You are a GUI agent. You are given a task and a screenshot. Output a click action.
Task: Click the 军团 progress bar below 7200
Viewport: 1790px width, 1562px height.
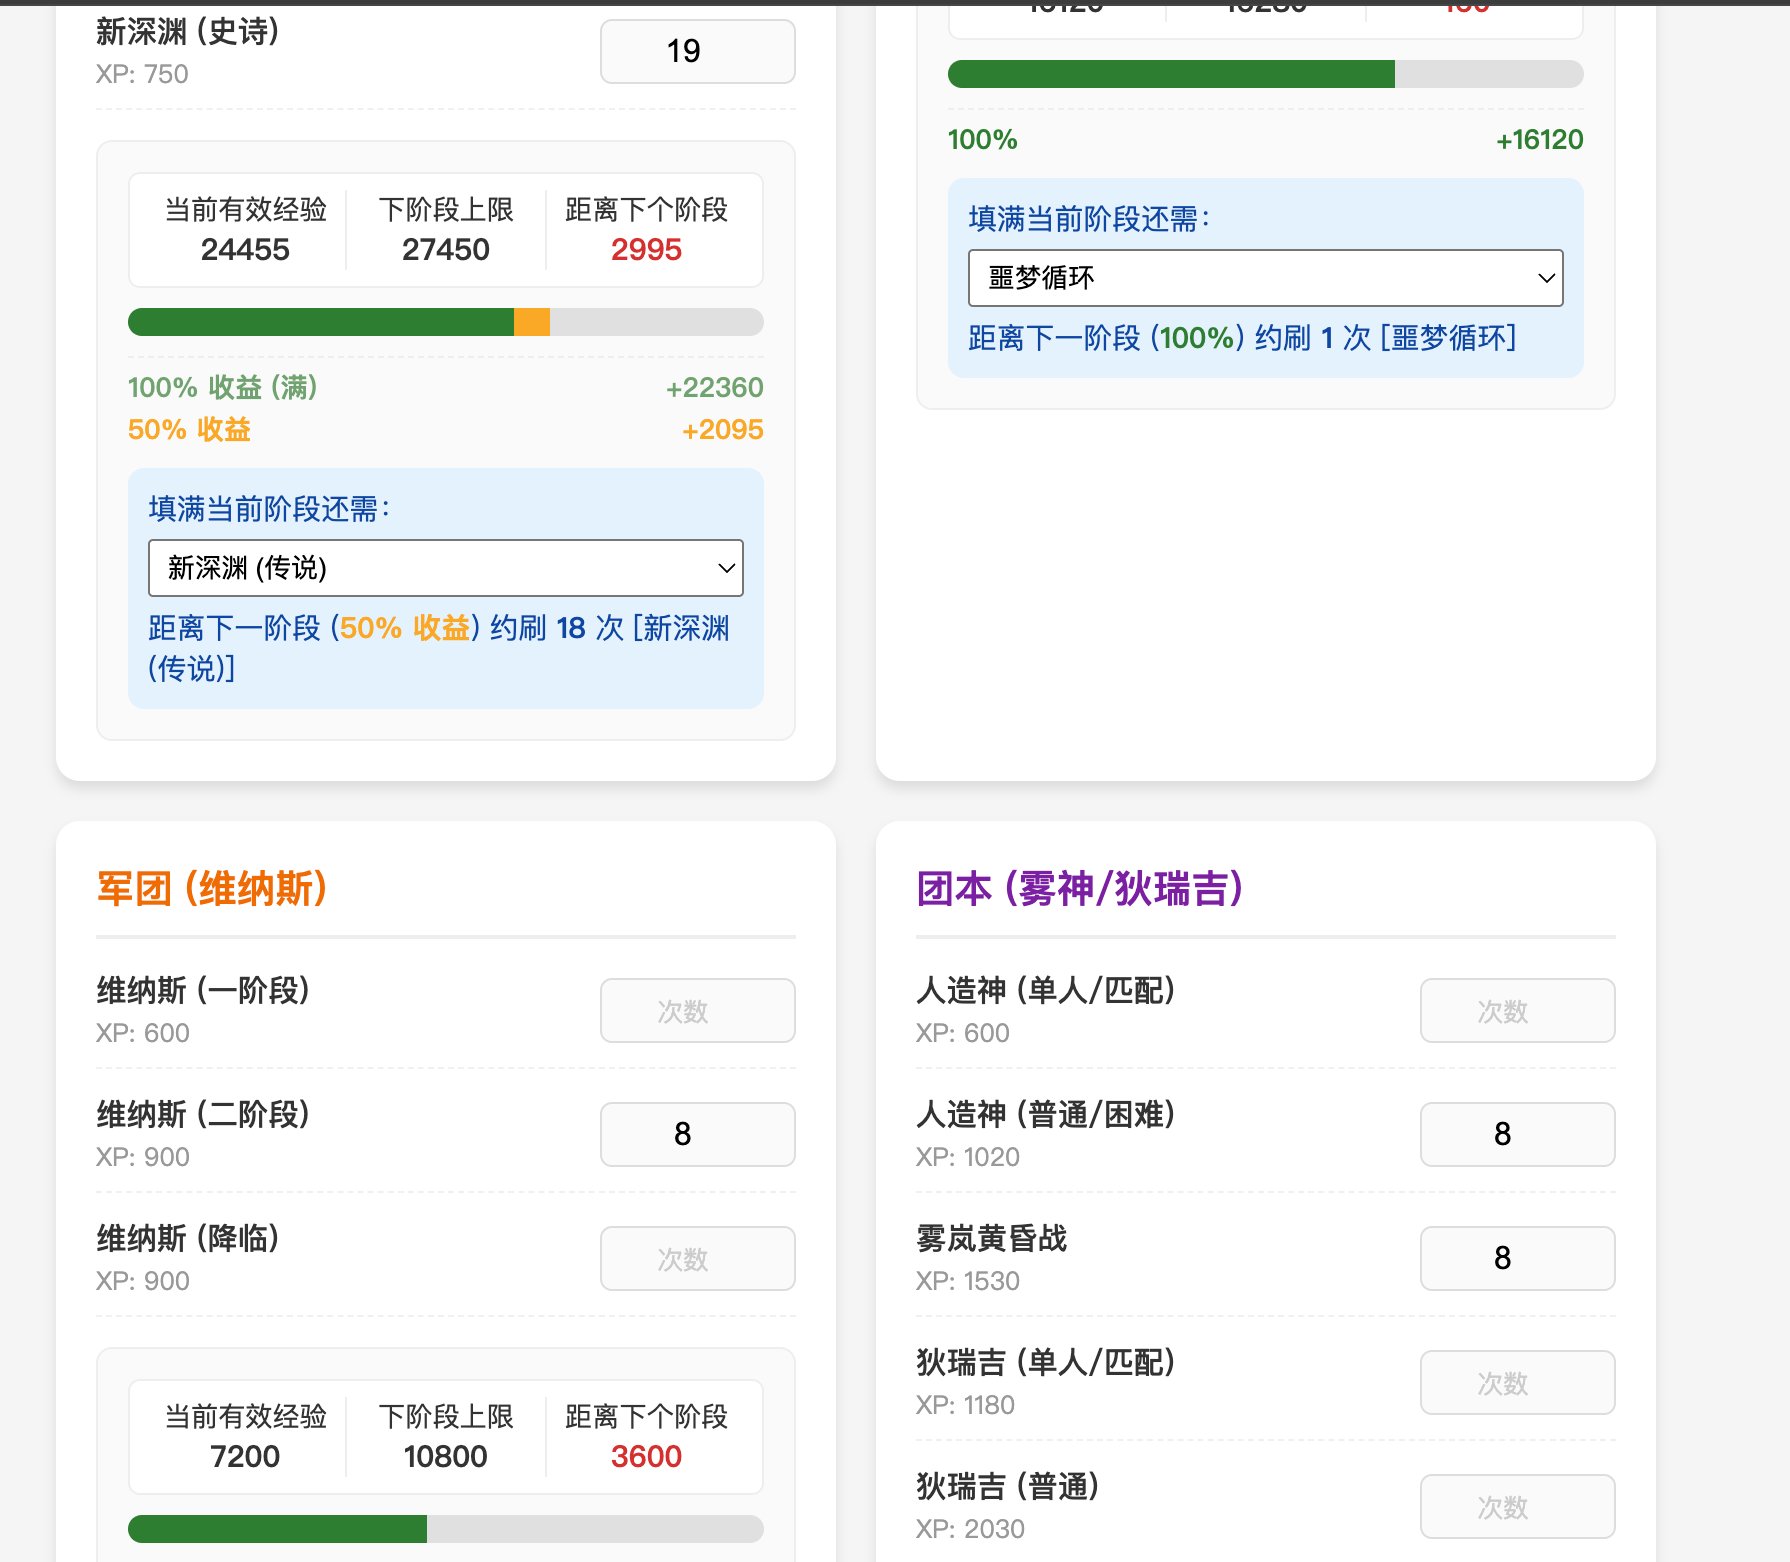(445, 1529)
